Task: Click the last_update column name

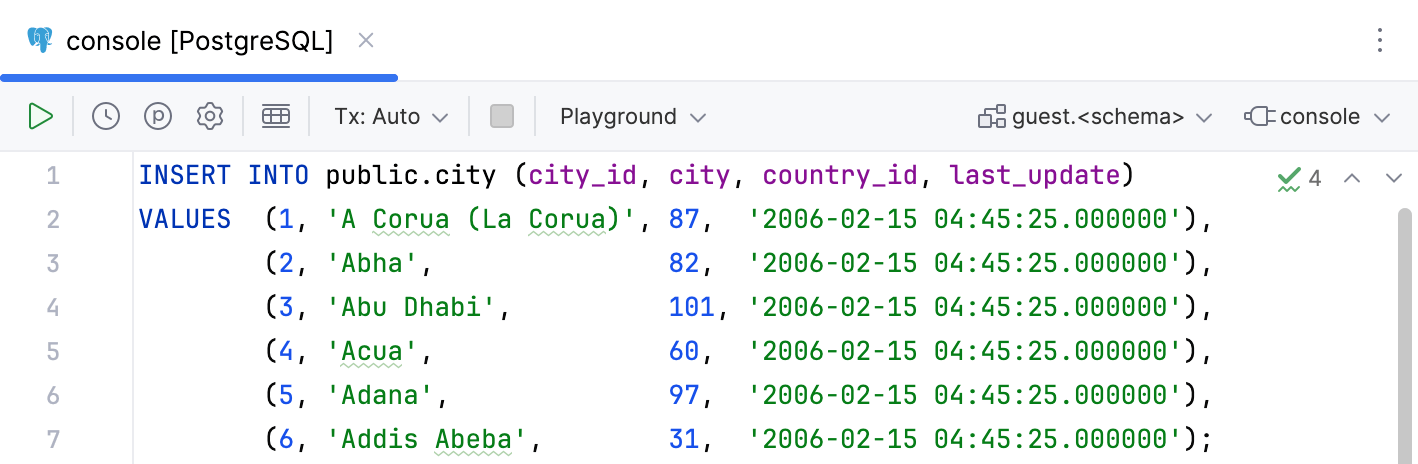Action: coord(1034,176)
